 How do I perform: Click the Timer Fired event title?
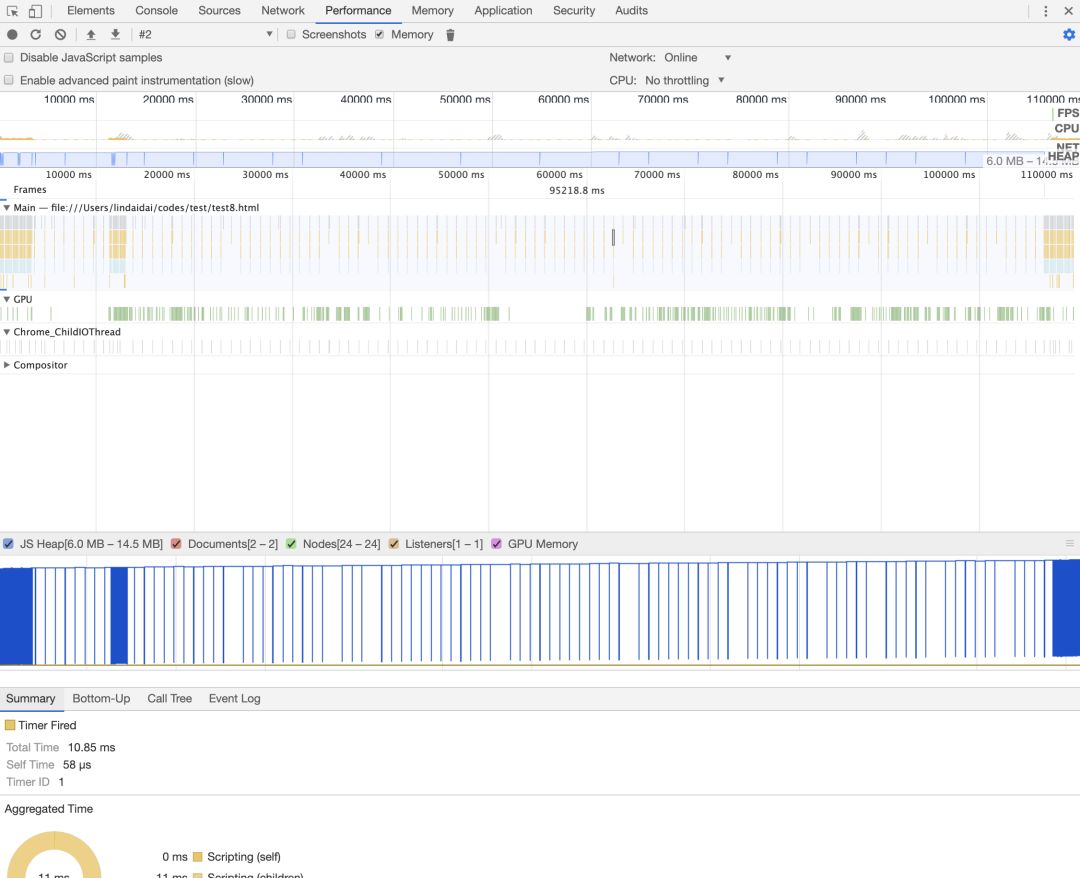pos(48,725)
